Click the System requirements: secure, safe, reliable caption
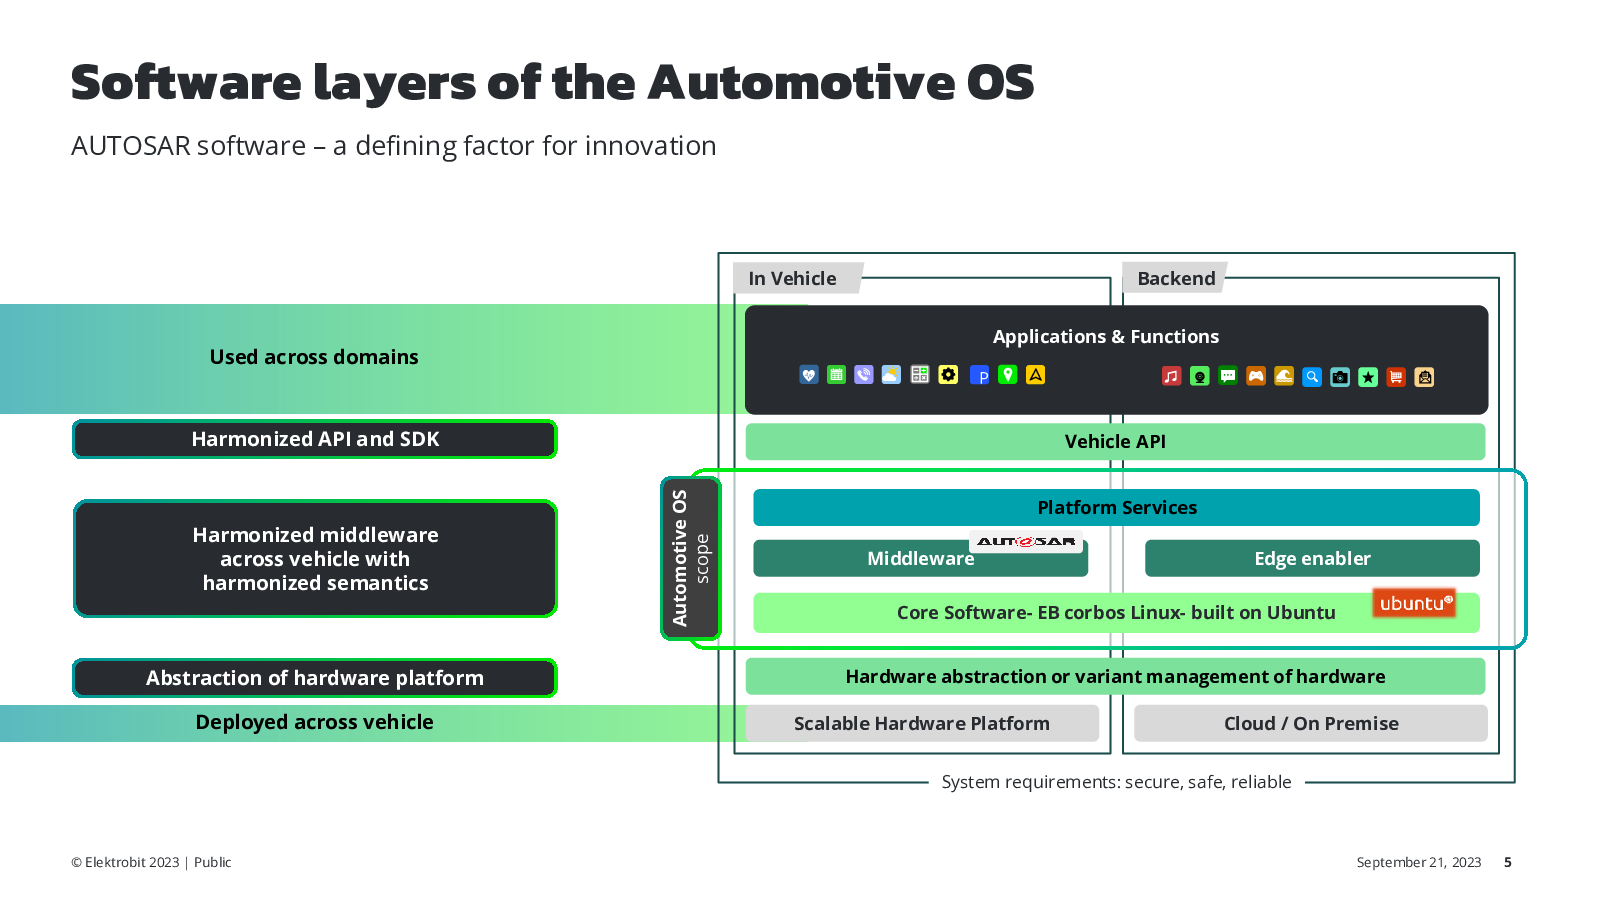The image size is (1600, 900). click(1116, 782)
